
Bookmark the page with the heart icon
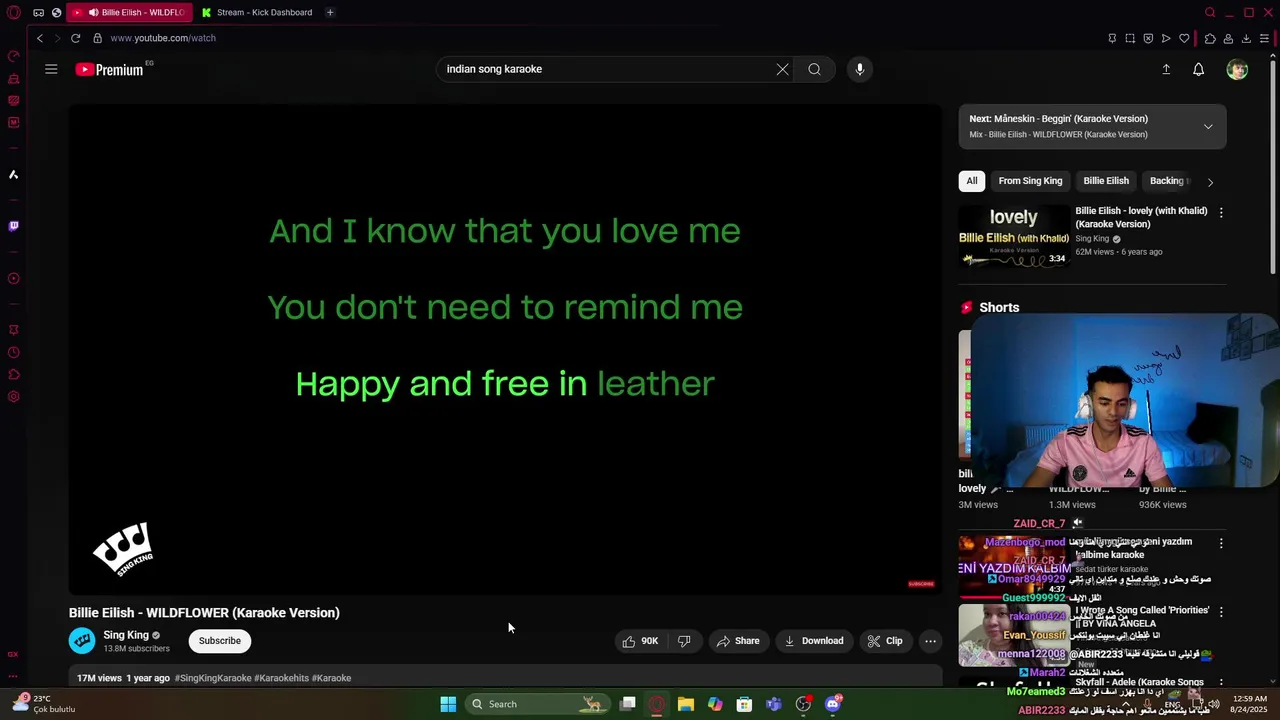coord(1184,38)
